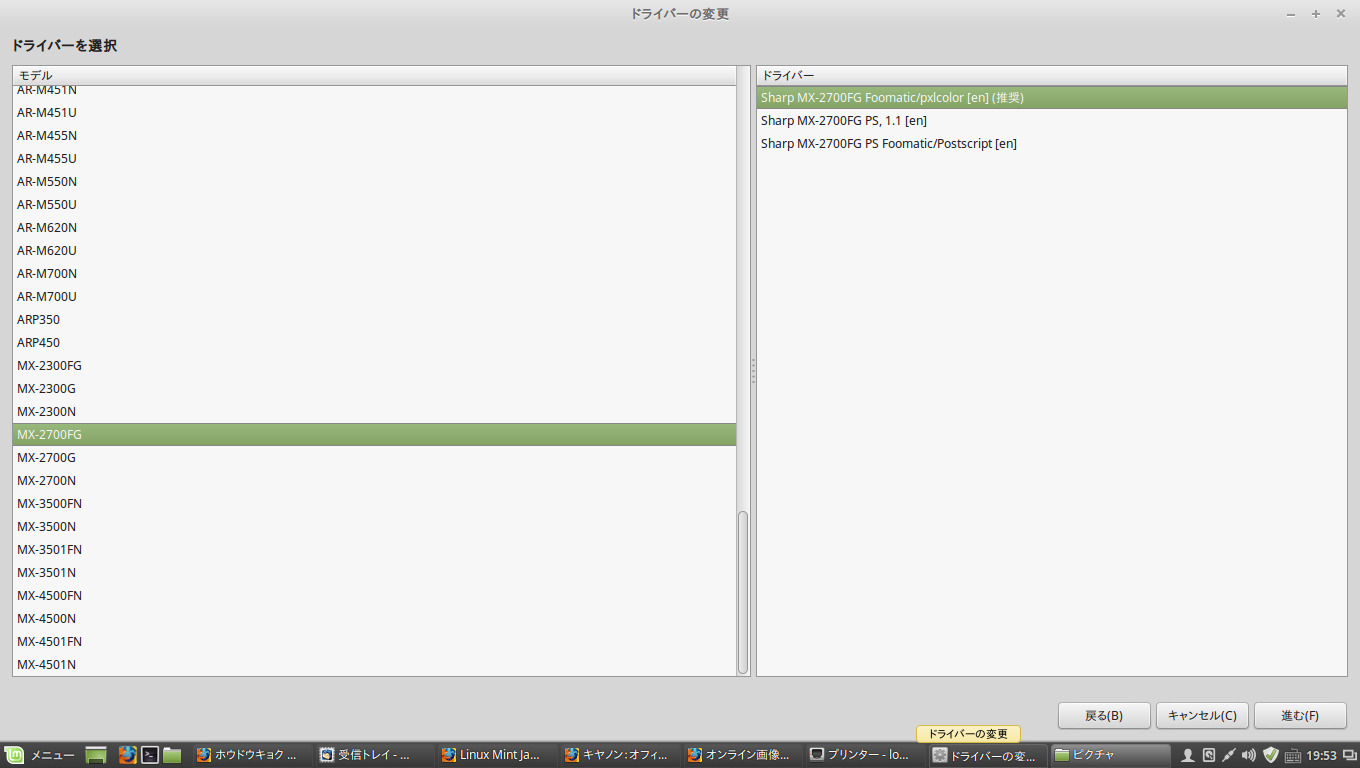1360x768 pixels.
Task: Select model ARP450
Action: 374,343
